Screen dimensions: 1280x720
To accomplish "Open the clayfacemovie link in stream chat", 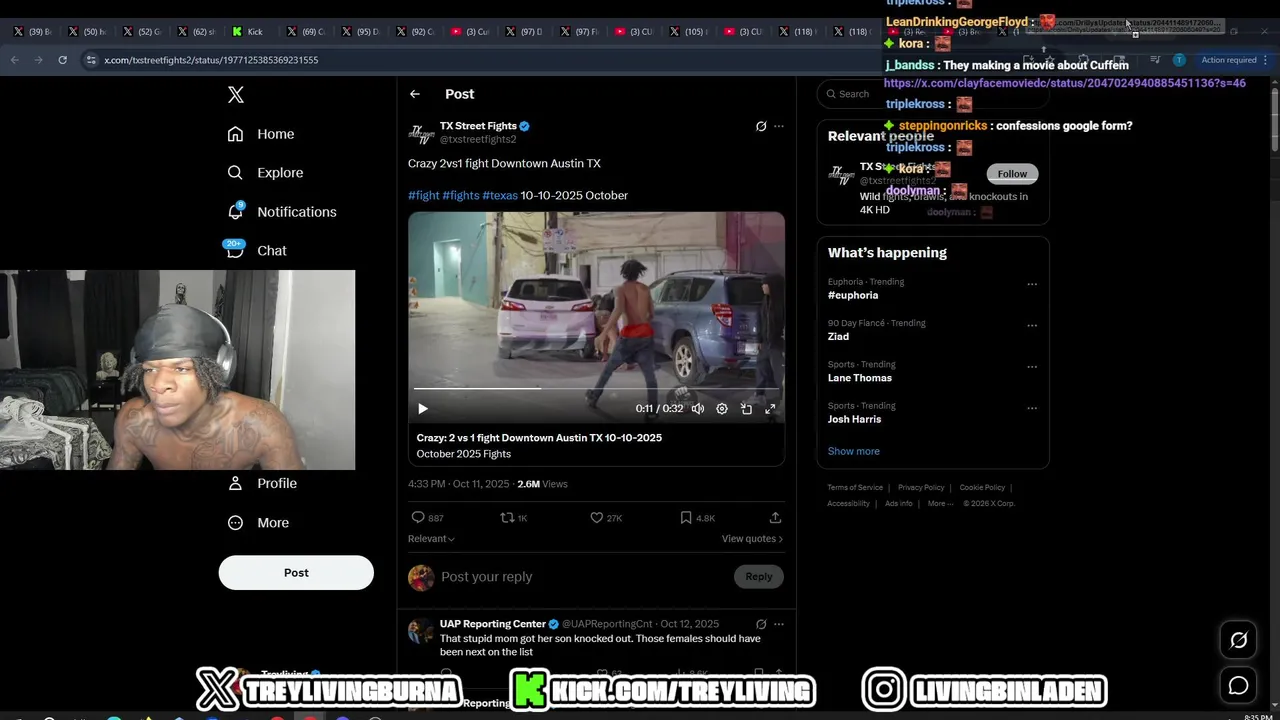I will 1065,83.
